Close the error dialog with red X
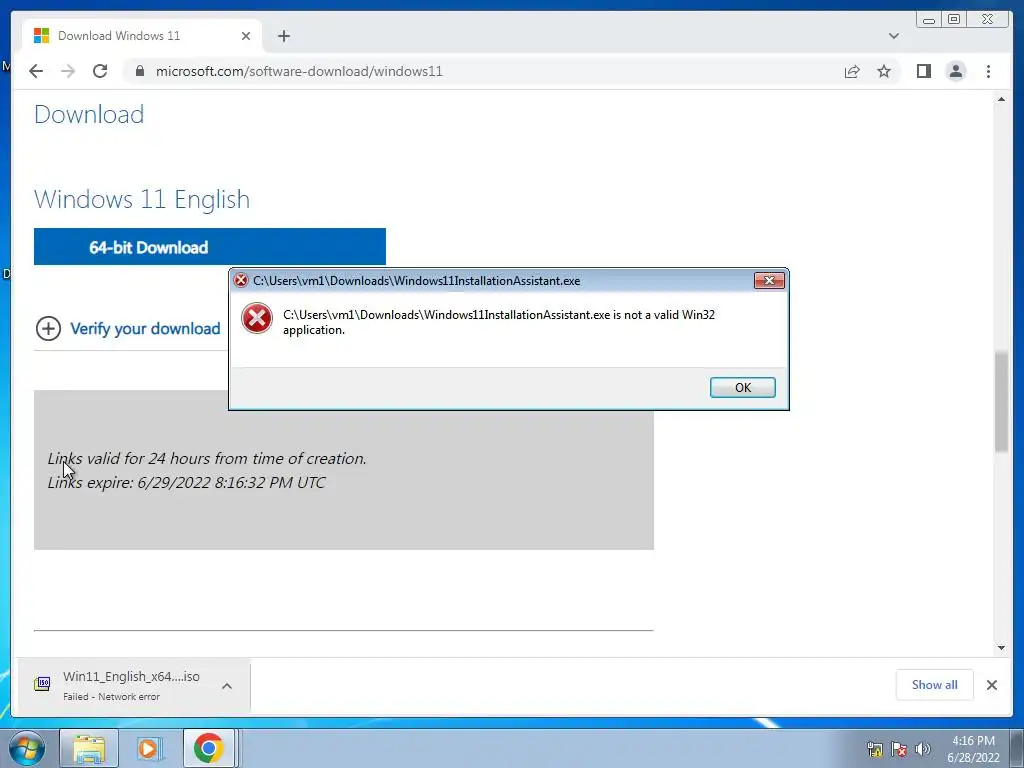 tap(769, 280)
